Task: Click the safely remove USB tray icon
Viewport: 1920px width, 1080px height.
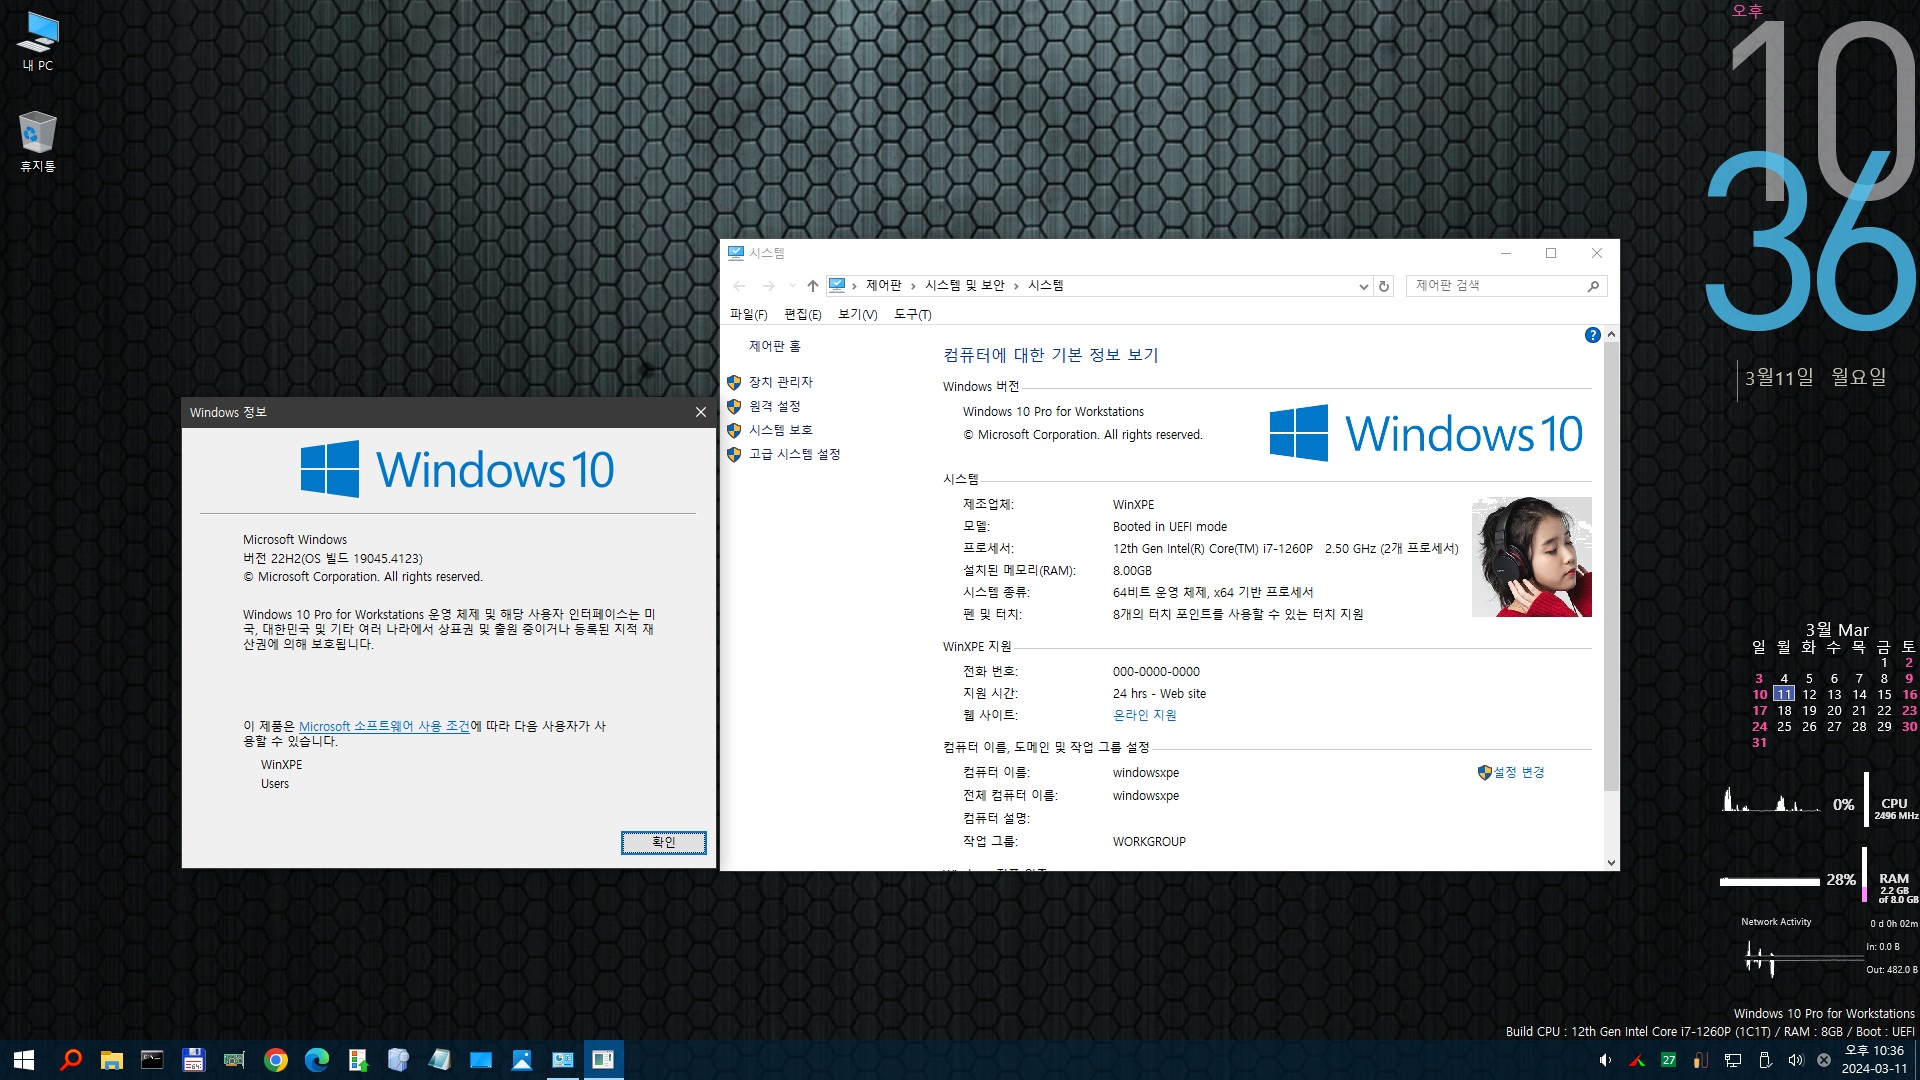Action: click(1764, 1060)
